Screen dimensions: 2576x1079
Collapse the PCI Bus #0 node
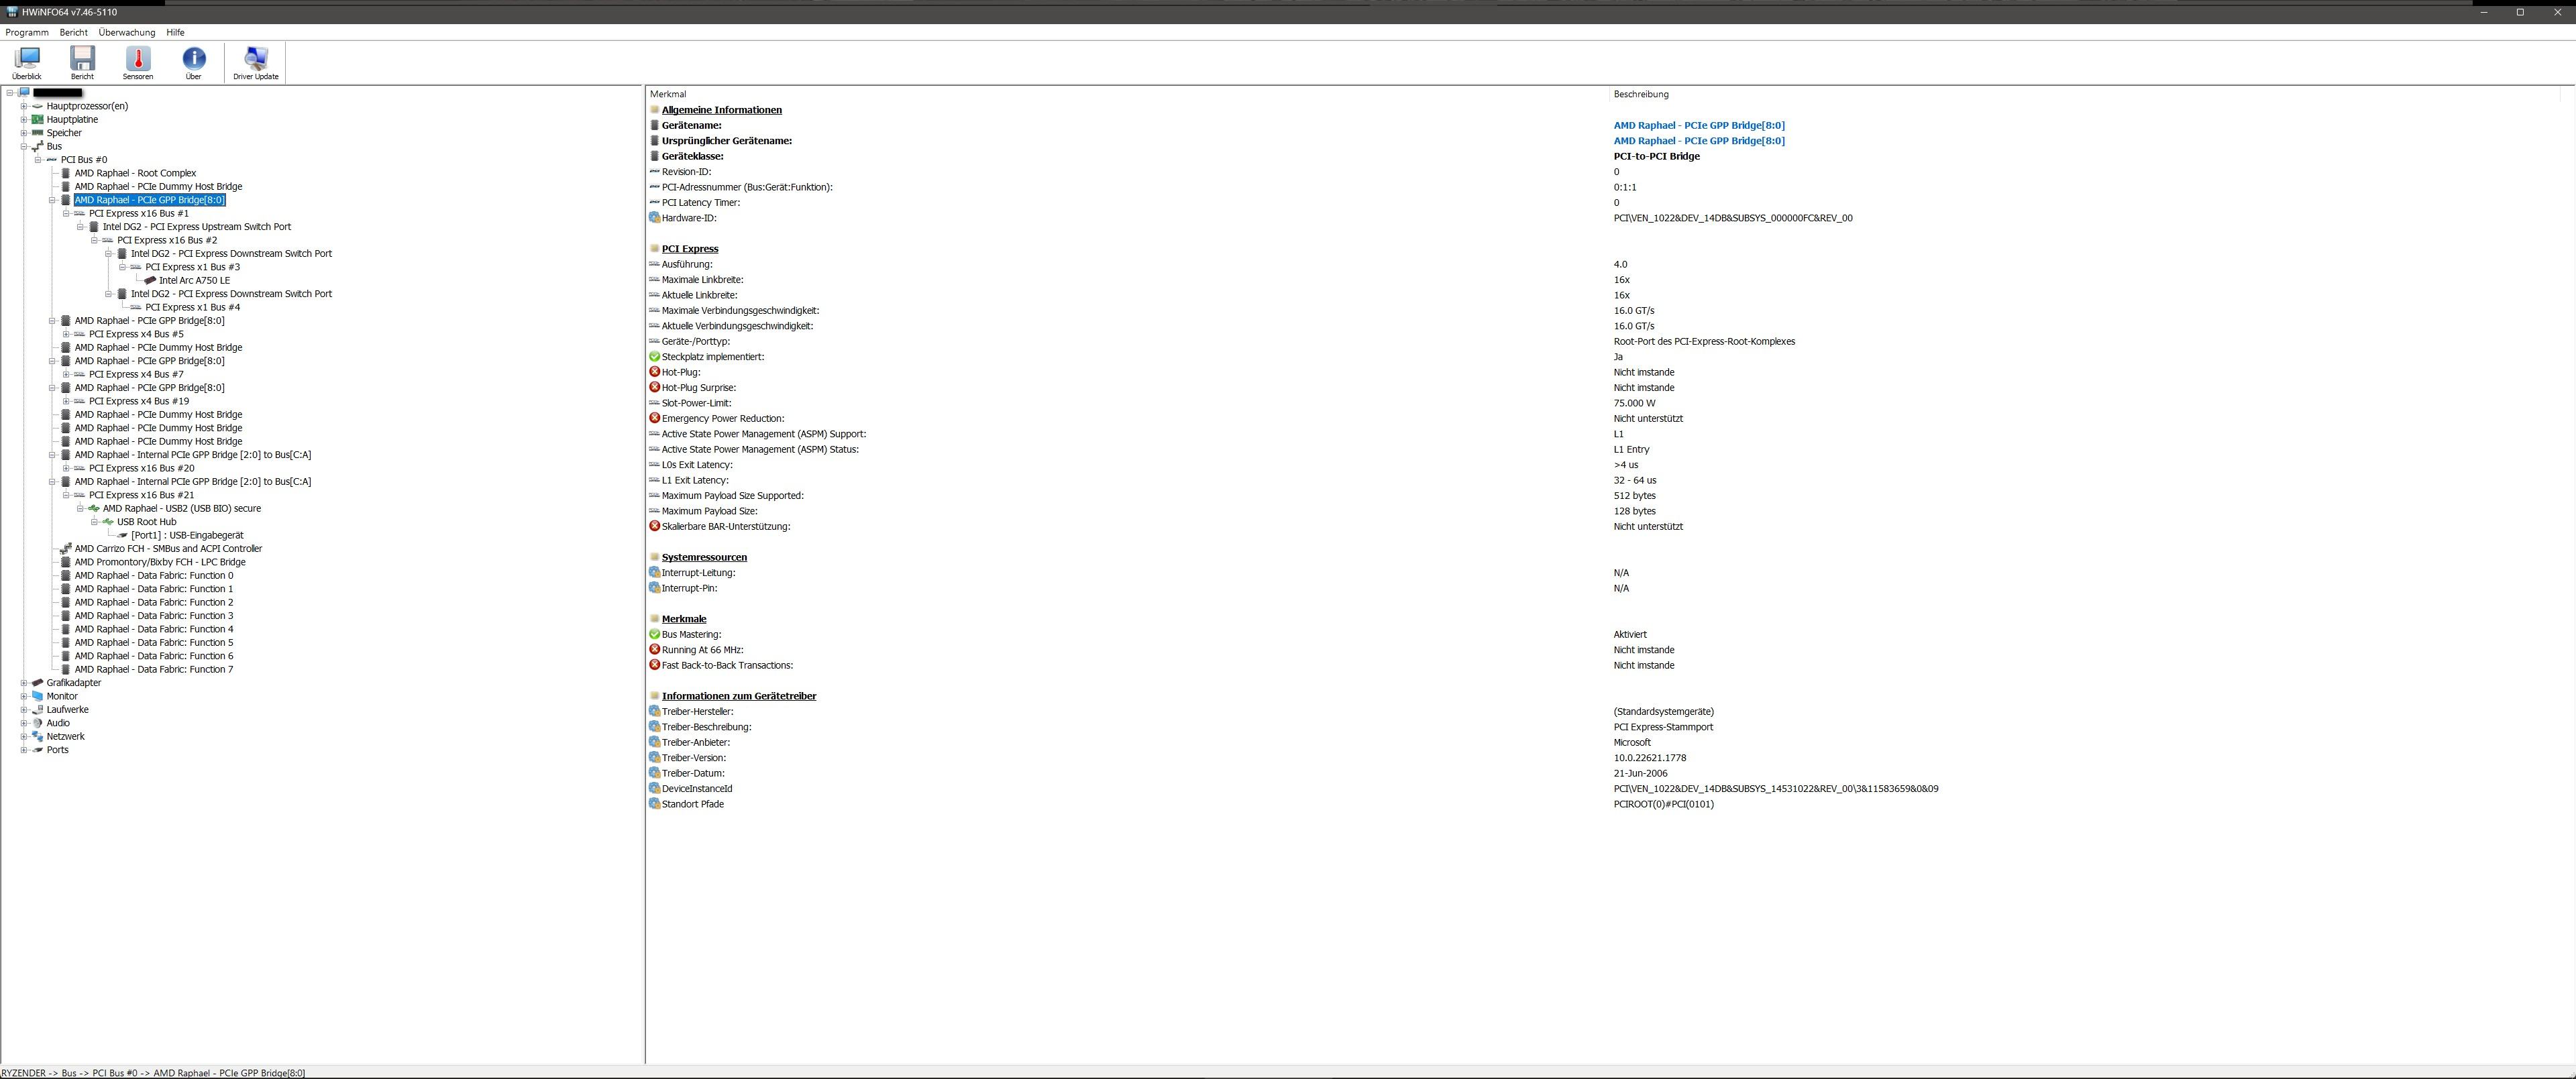(38, 160)
